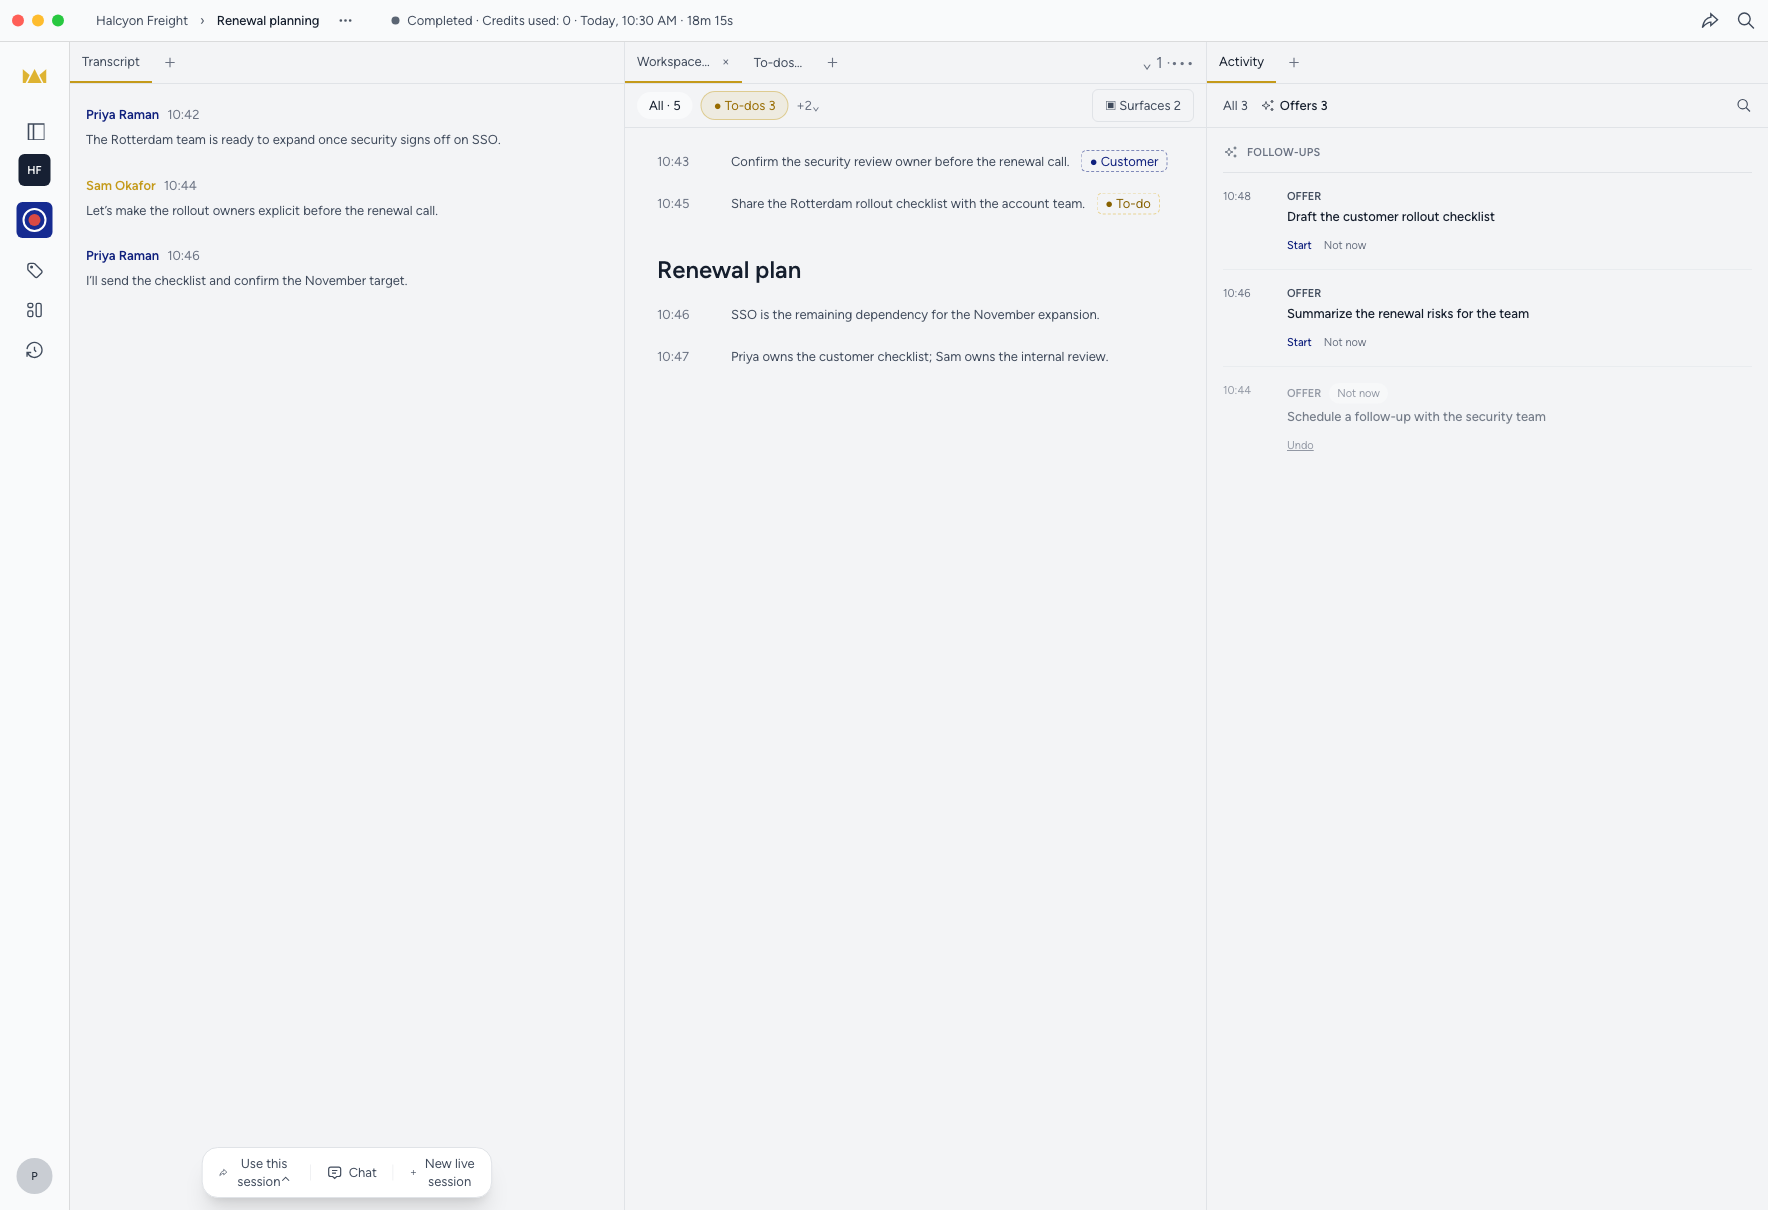This screenshot has height=1210, width=1768.
Task: Add a new tab next to Activity
Action: coord(1294,62)
